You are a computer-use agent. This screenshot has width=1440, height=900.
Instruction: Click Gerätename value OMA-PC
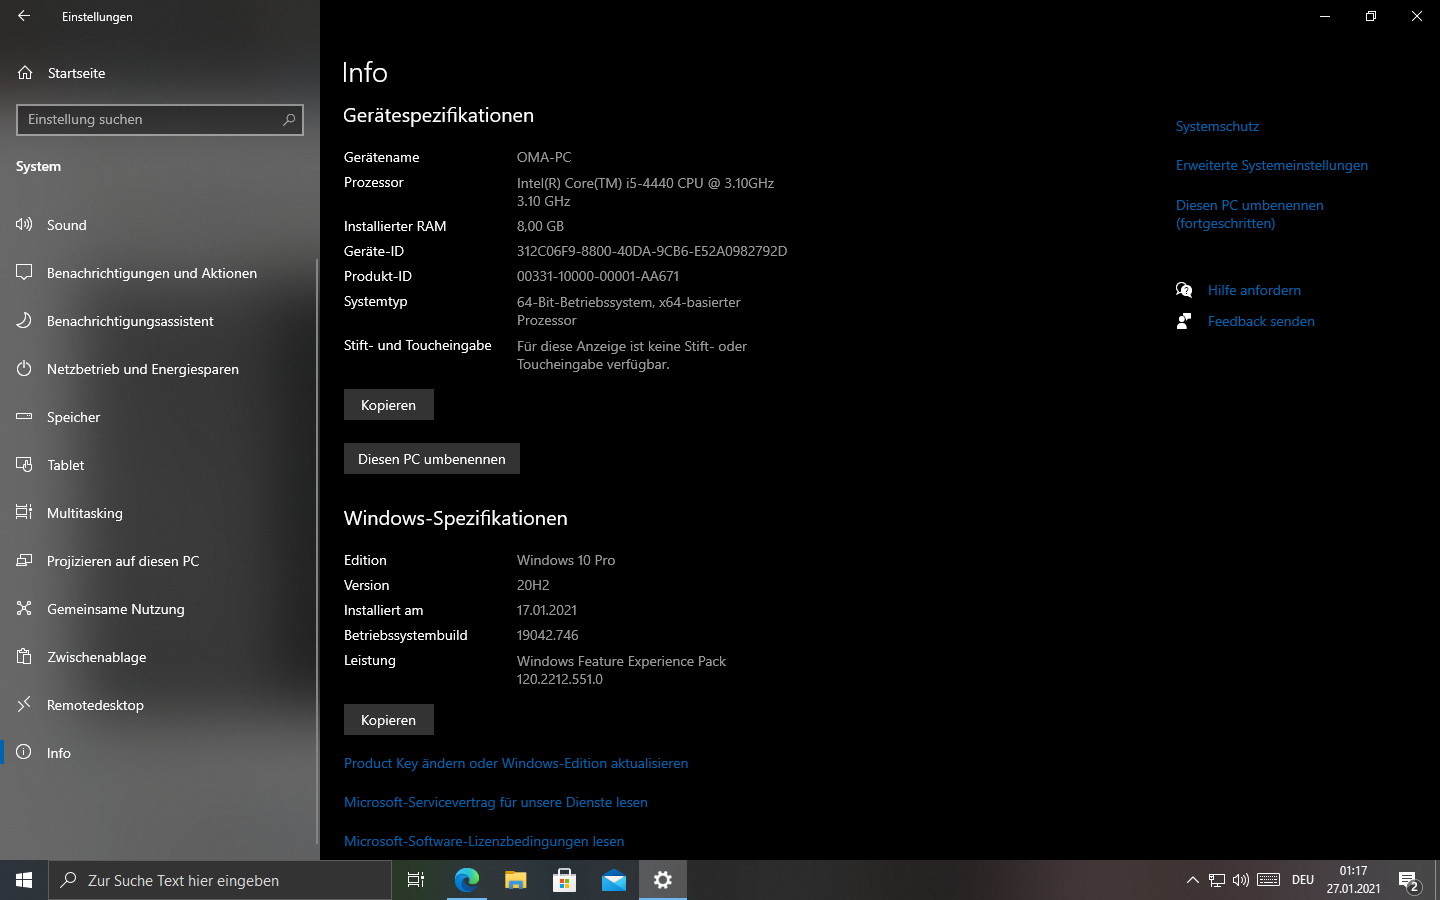point(544,157)
